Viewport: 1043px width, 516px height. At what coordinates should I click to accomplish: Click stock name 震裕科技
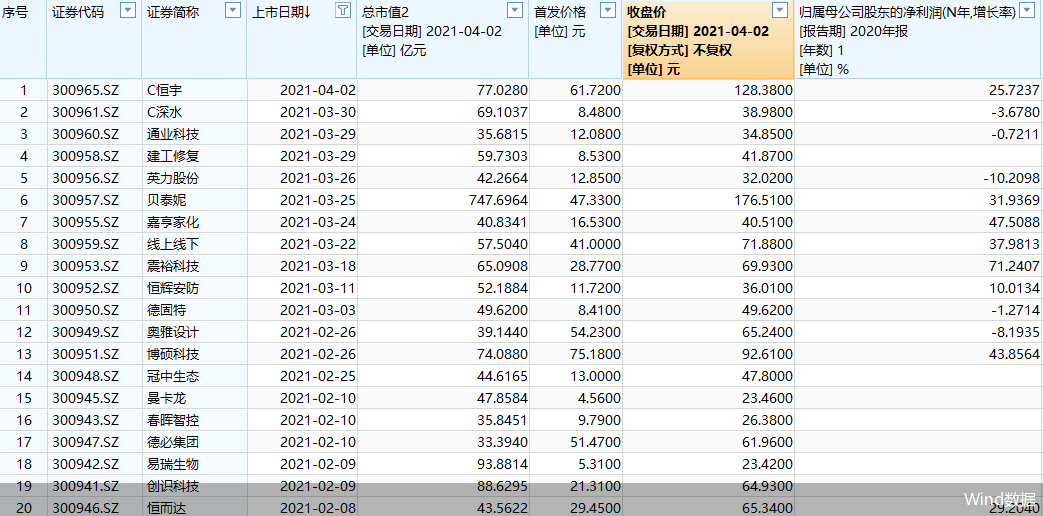coord(173,266)
